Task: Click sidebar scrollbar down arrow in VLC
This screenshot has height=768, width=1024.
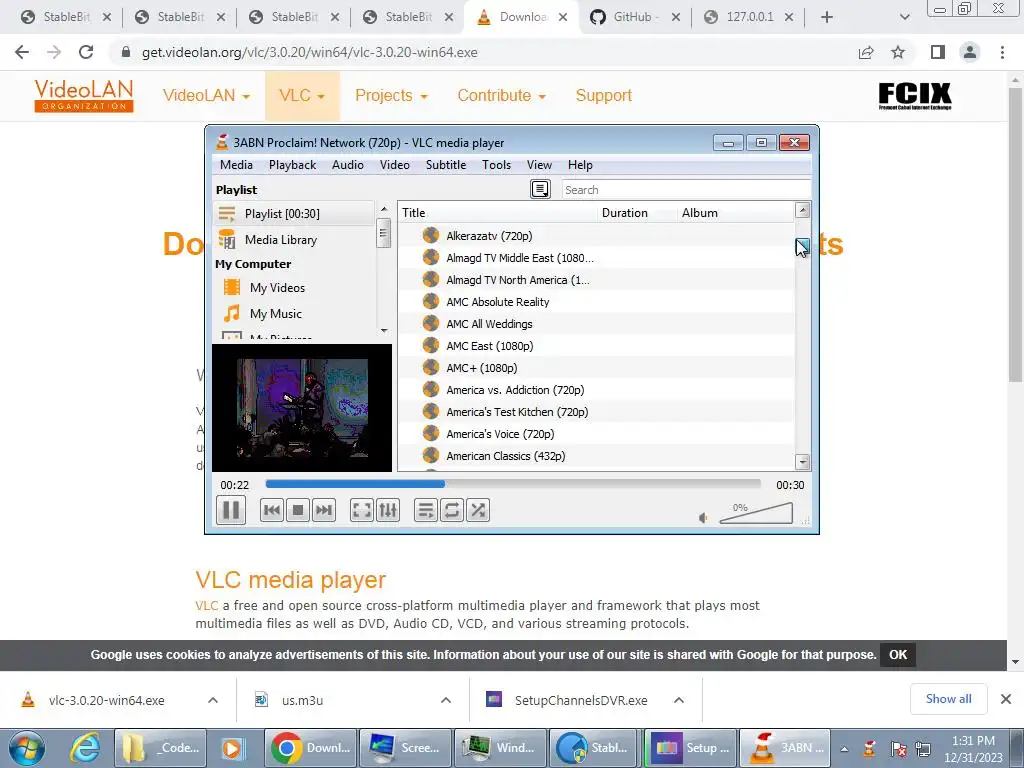Action: pyautogui.click(x=384, y=331)
